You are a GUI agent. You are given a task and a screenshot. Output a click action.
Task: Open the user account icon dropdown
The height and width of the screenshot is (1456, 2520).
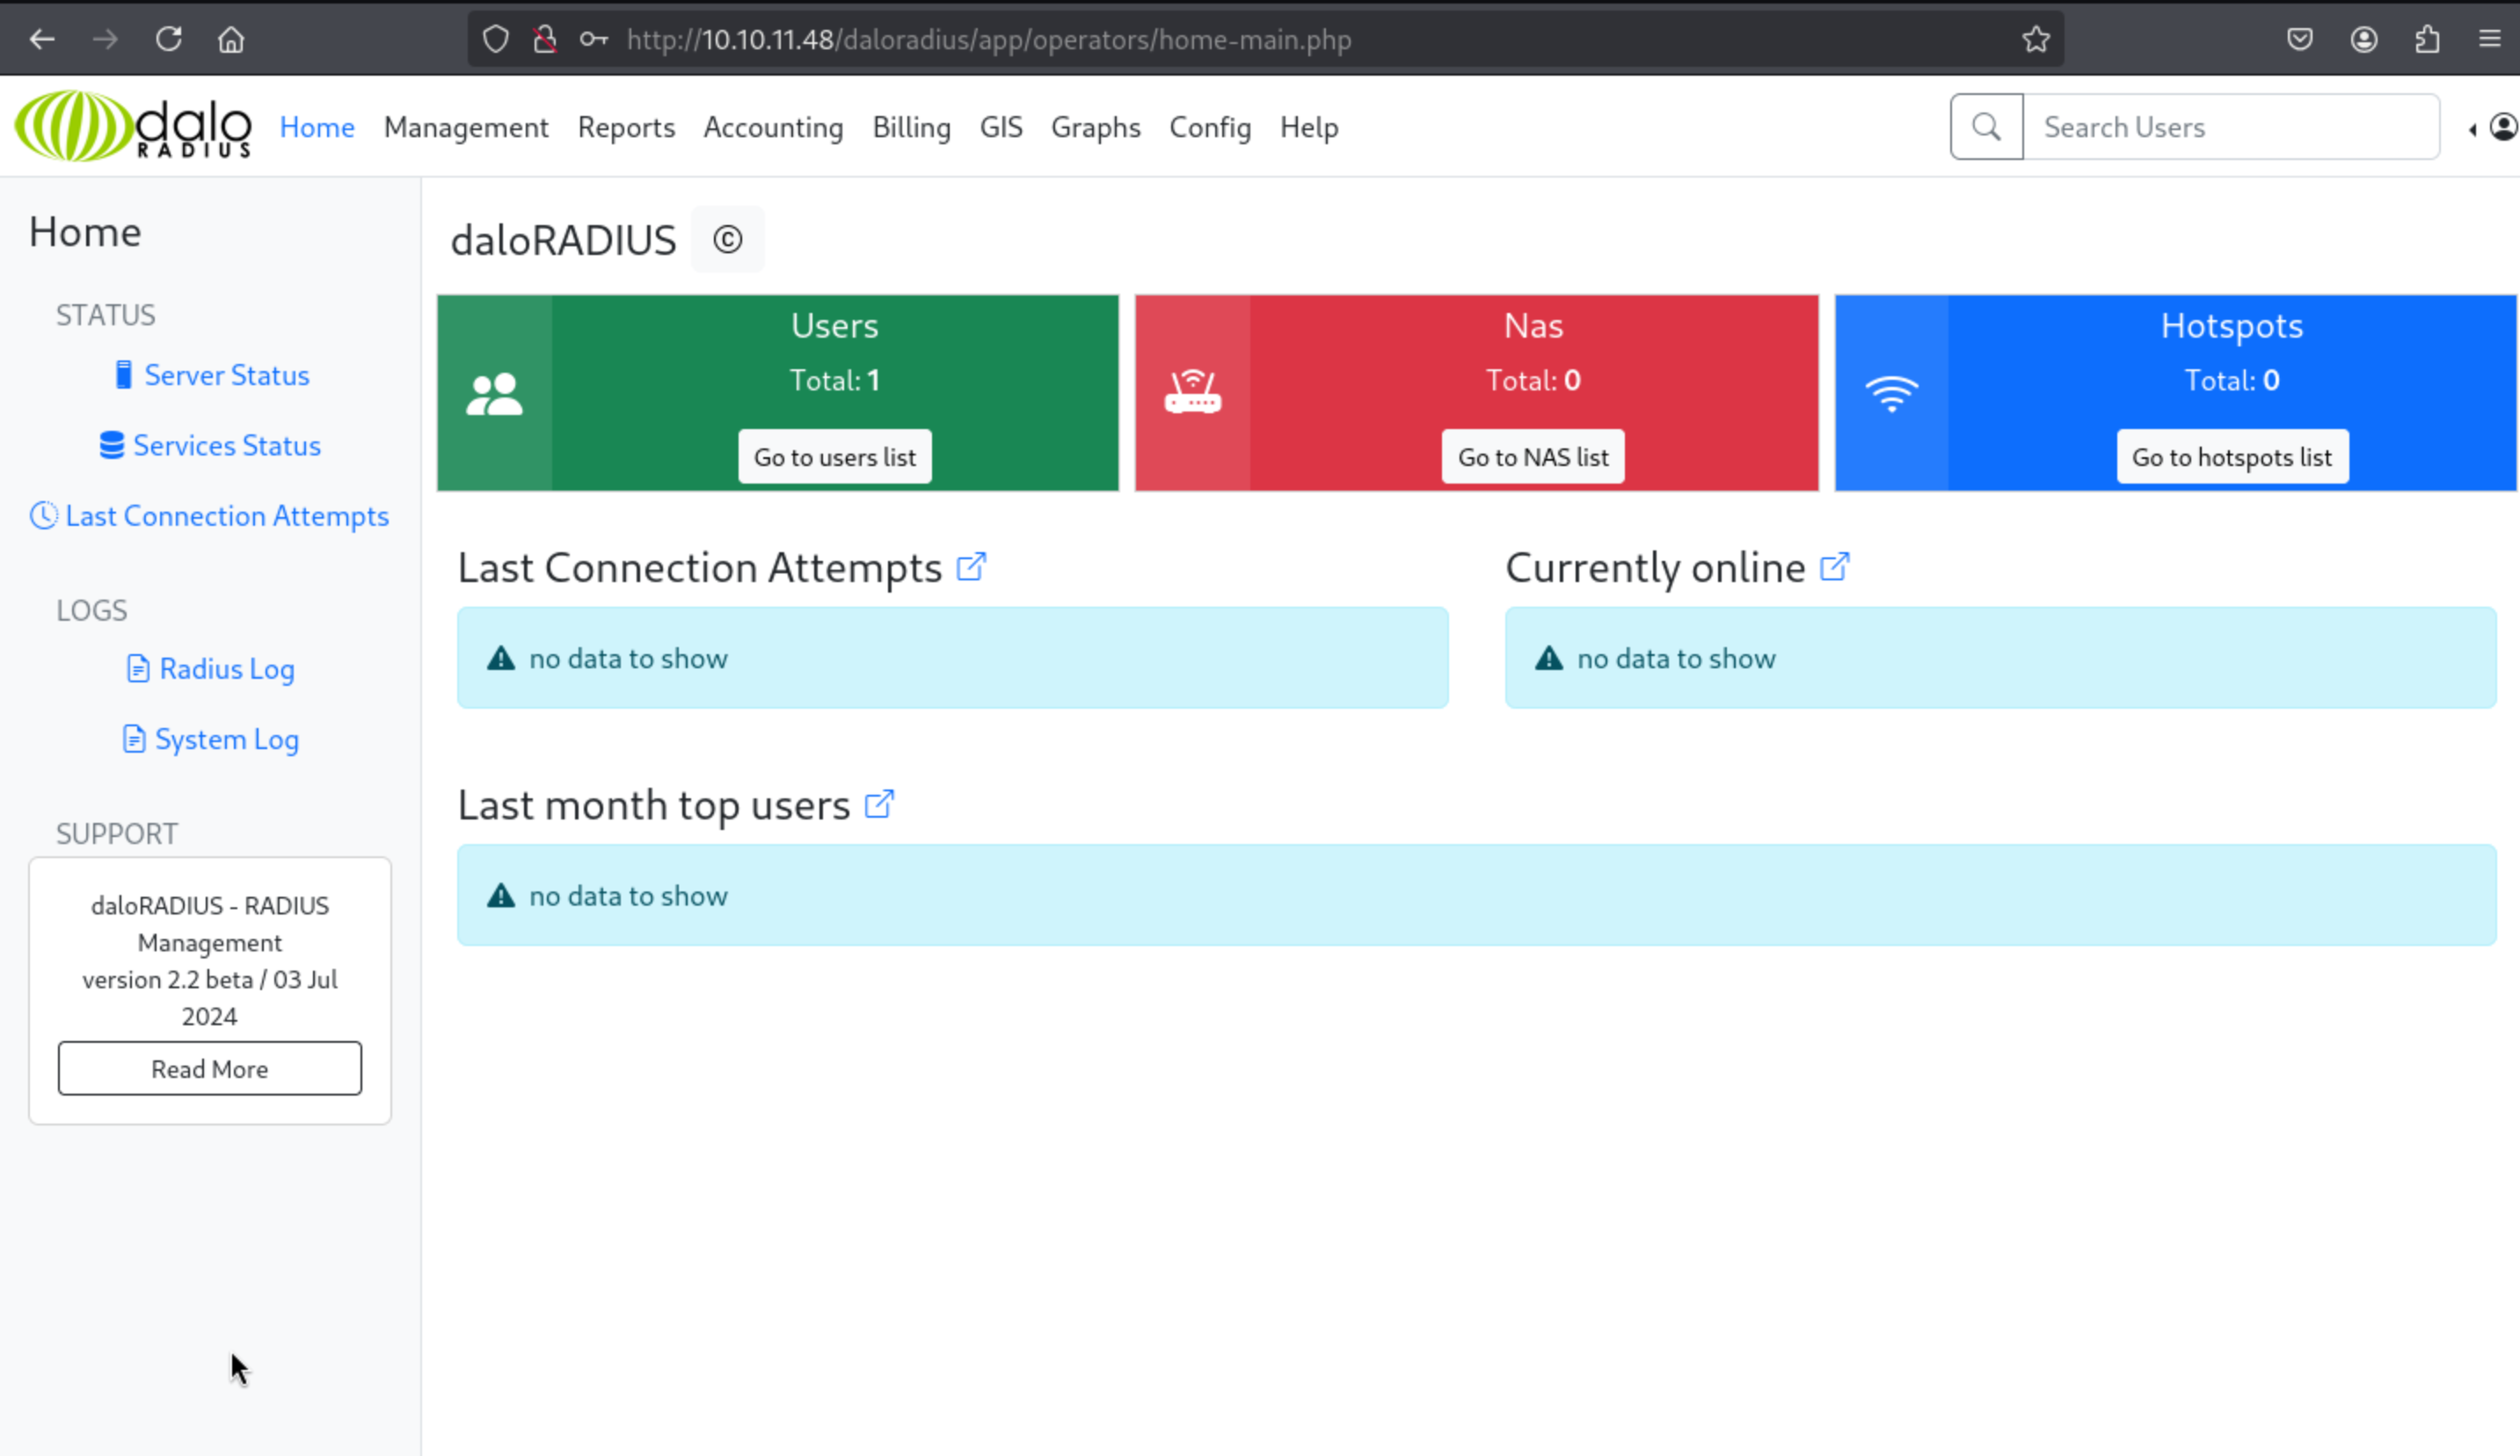(x=2502, y=127)
